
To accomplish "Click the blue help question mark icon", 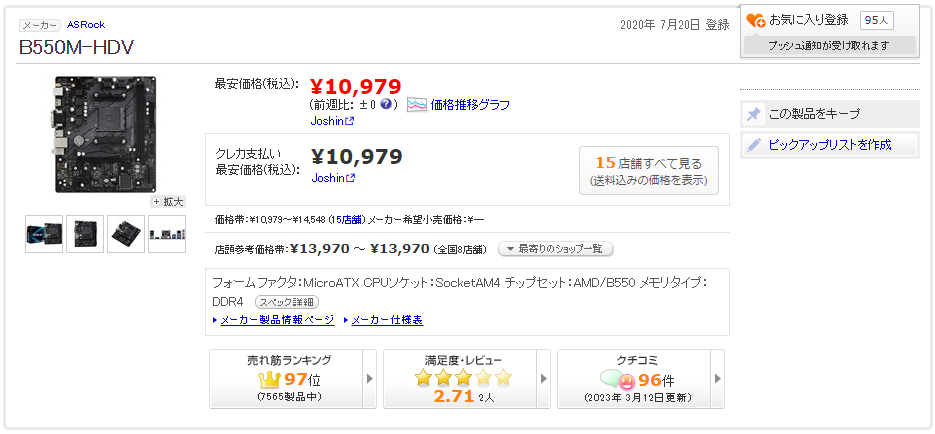I will (386, 104).
